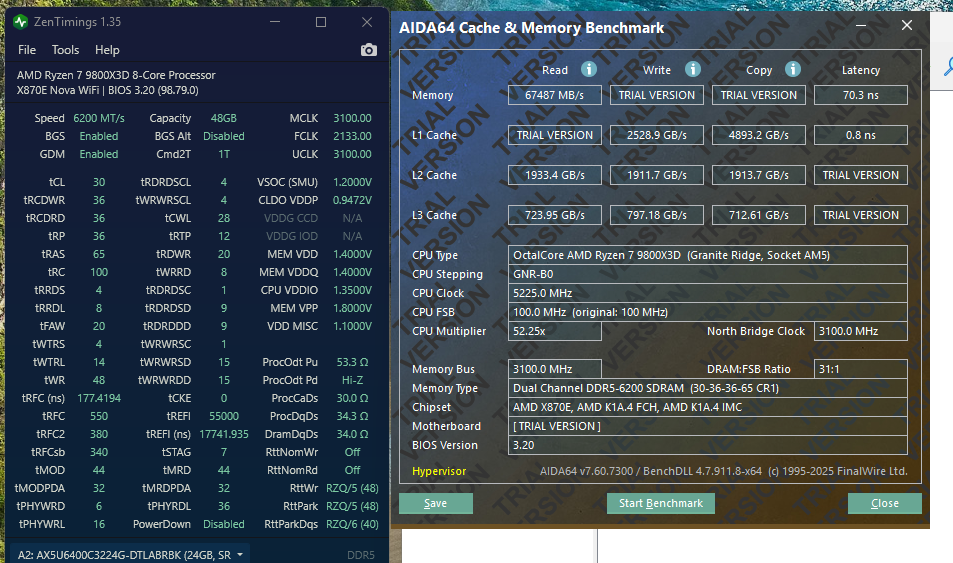
Task: Click the CPU FSB 100.0 MHz field
Action: (707, 312)
